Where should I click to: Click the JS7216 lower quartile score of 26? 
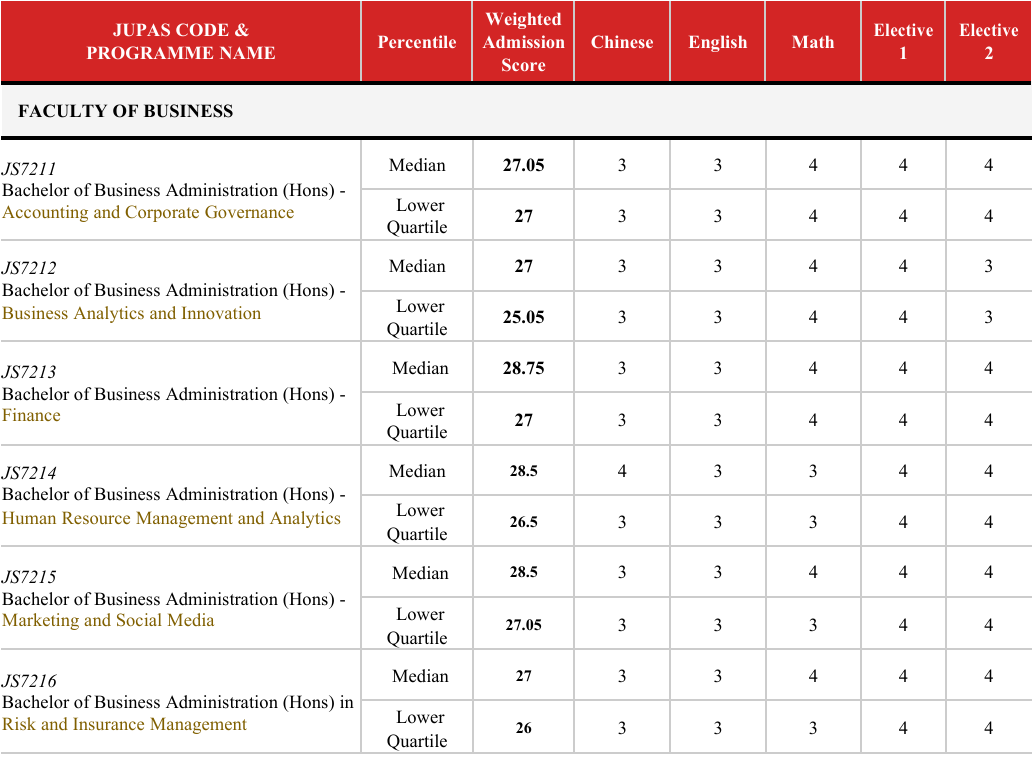(x=523, y=728)
